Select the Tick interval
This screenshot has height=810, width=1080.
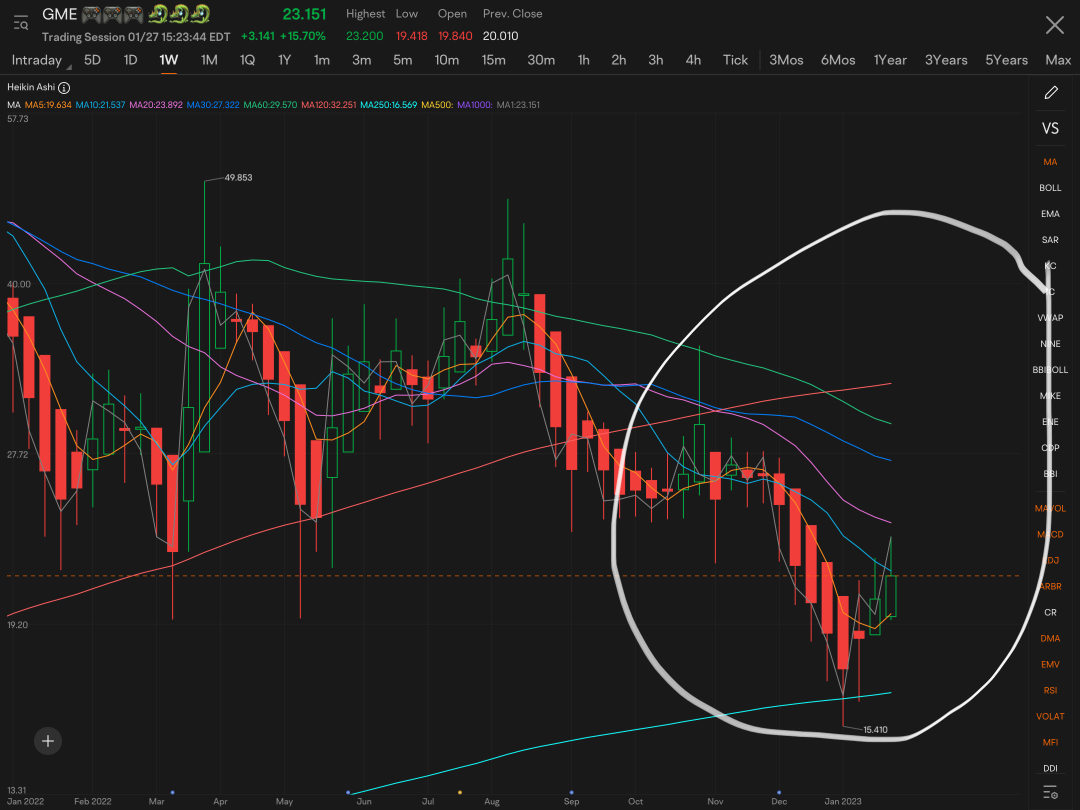735,60
